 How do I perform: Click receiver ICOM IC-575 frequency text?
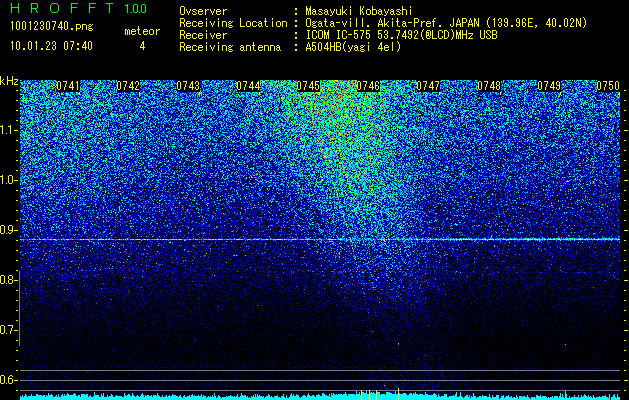click(x=401, y=35)
